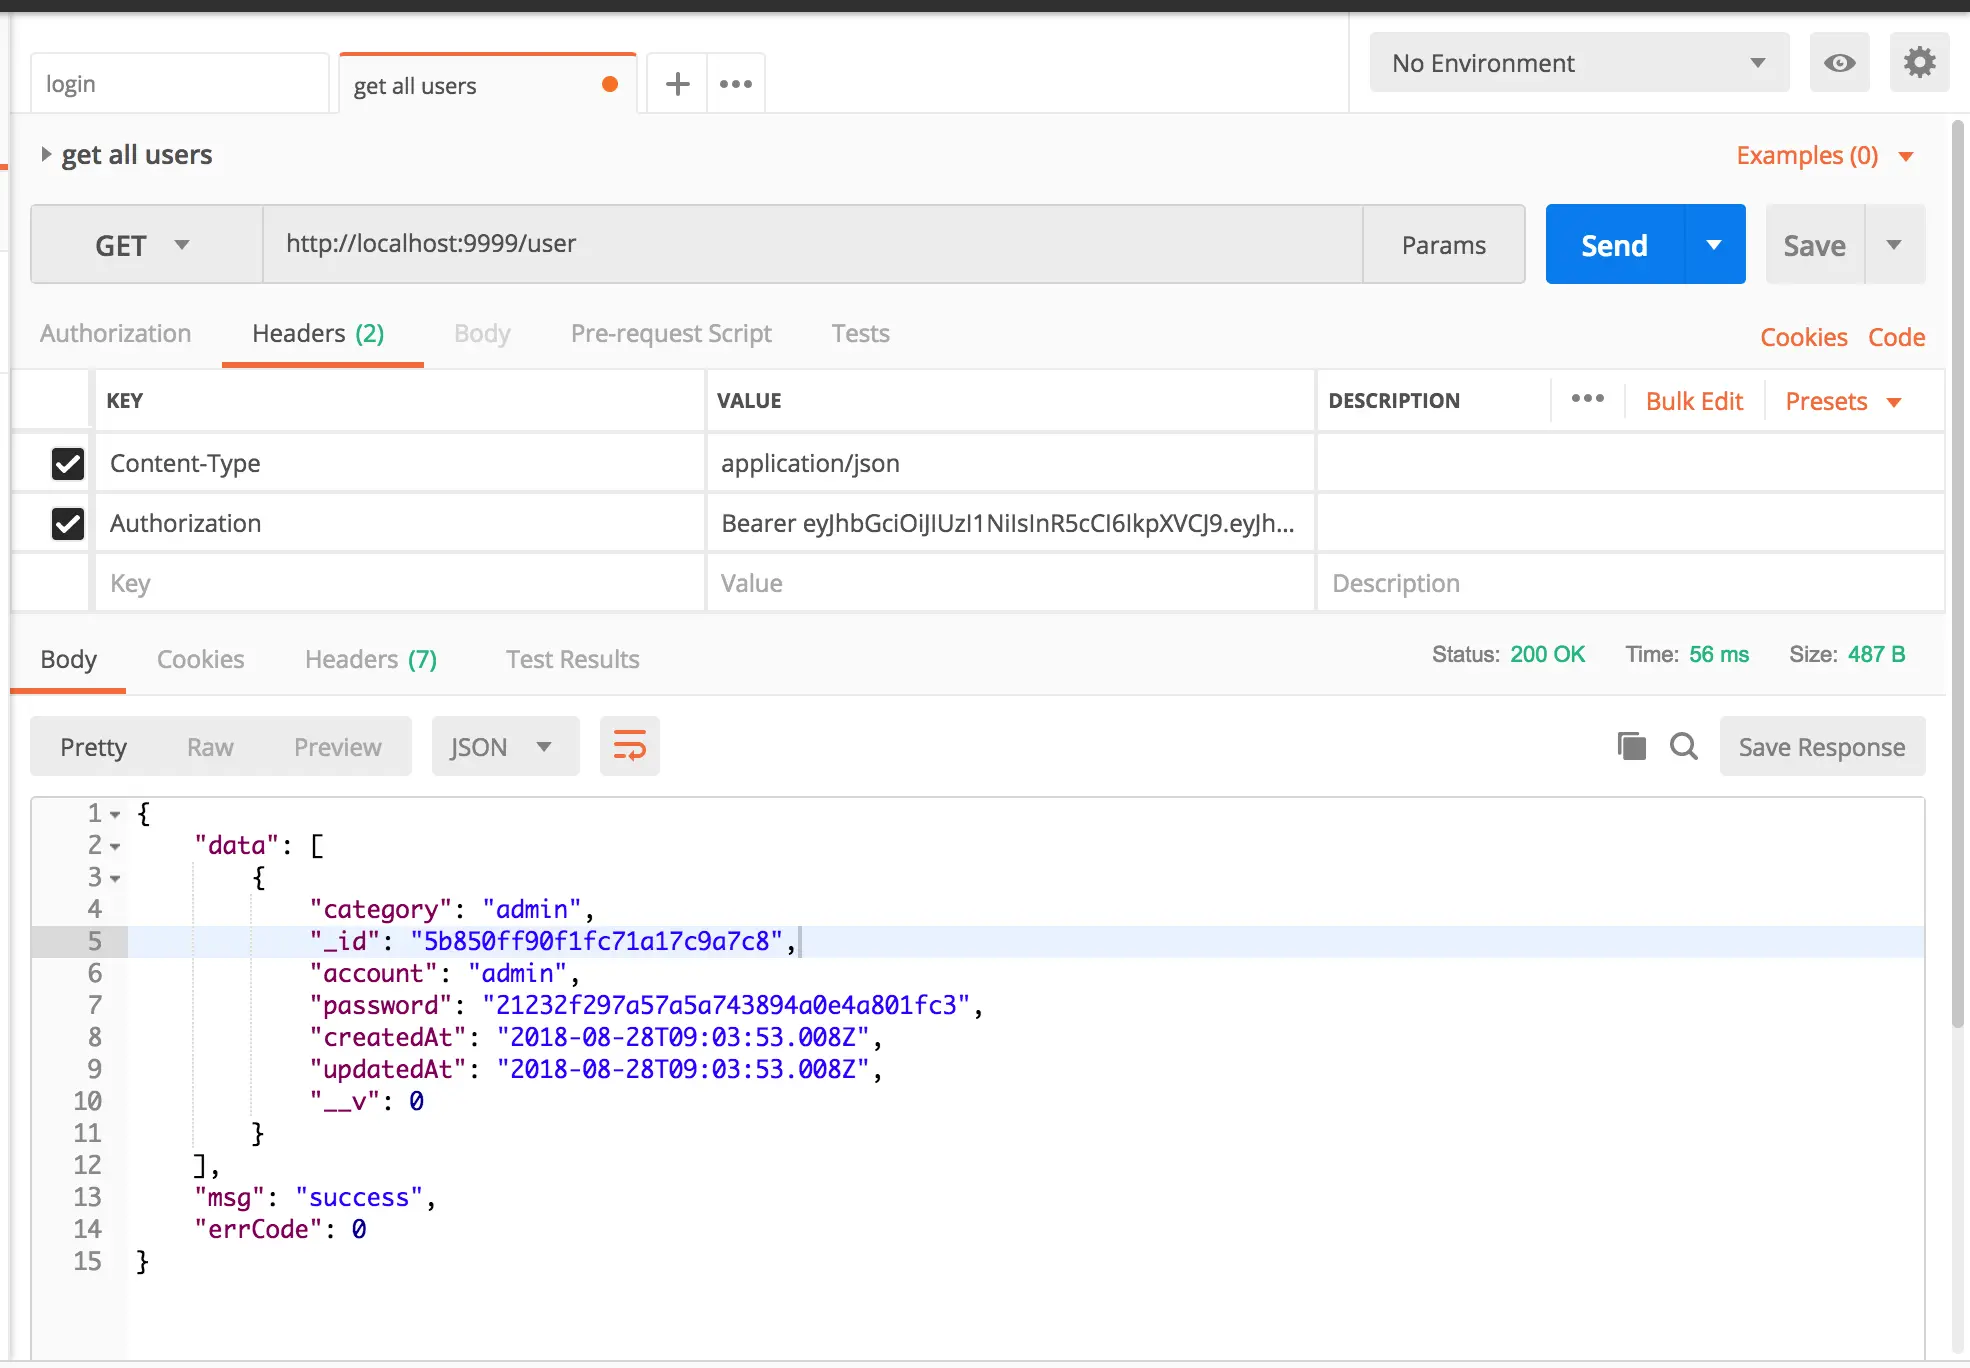Toggle the response line wrap icon
The height and width of the screenshot is (1368, 1970).
pos(629,746)
